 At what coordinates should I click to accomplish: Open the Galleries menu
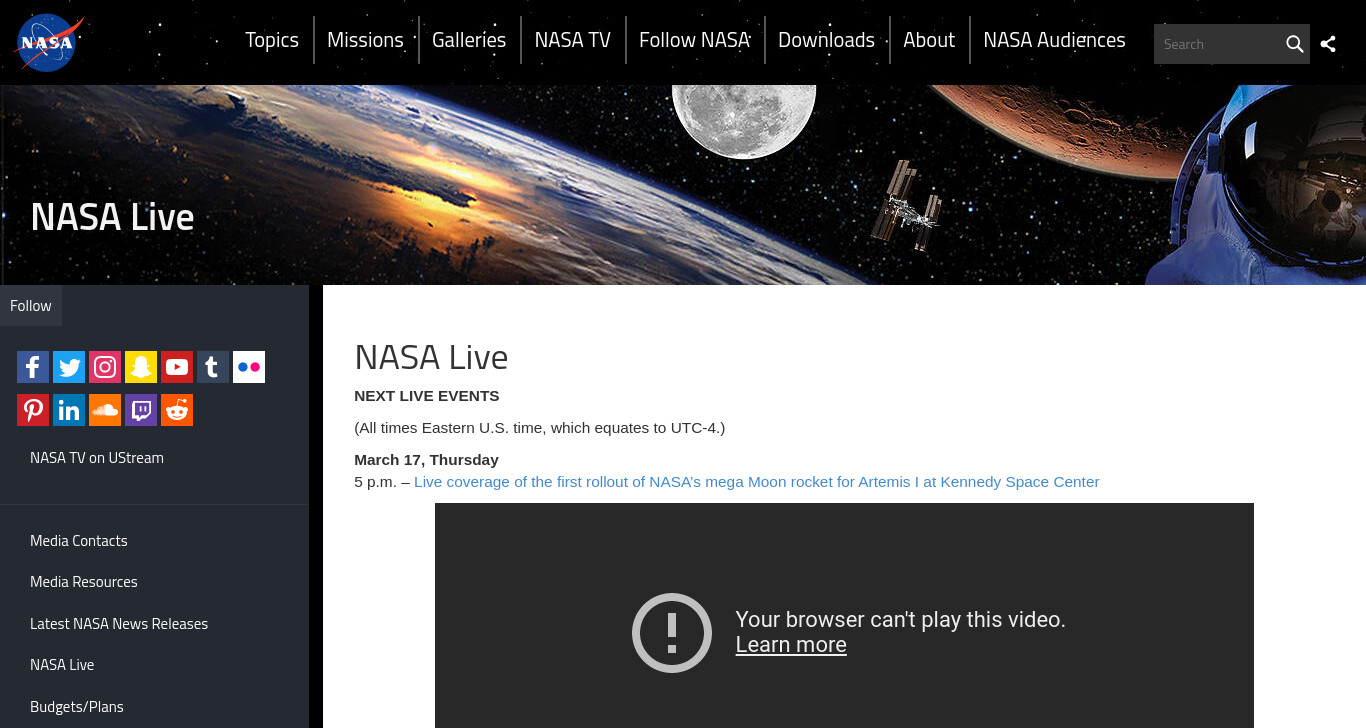[x=469, y=40]
